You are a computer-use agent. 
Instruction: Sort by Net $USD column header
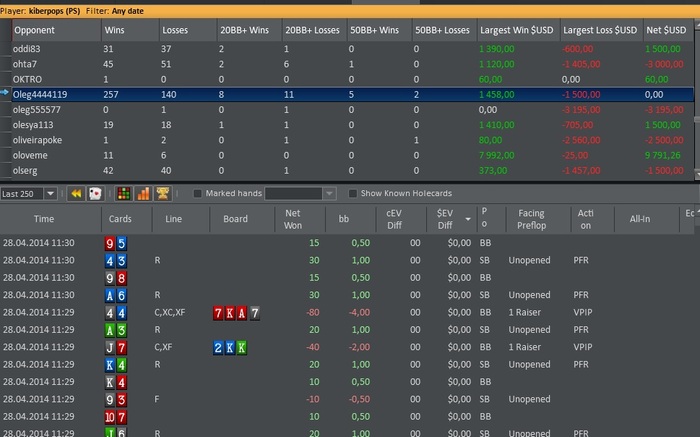tap(668, 30)
